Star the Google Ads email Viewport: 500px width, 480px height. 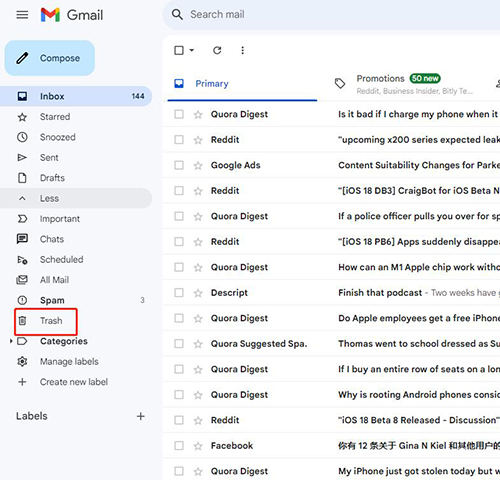[198, 165]
